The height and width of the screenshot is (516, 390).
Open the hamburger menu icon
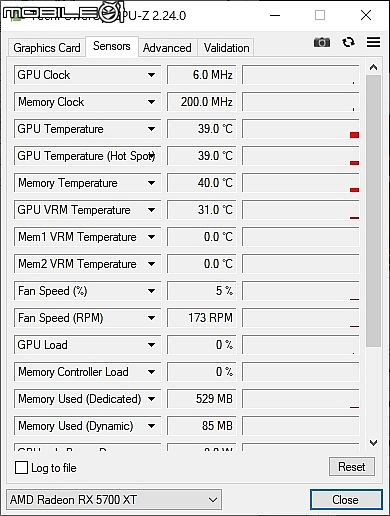[373, 42]
